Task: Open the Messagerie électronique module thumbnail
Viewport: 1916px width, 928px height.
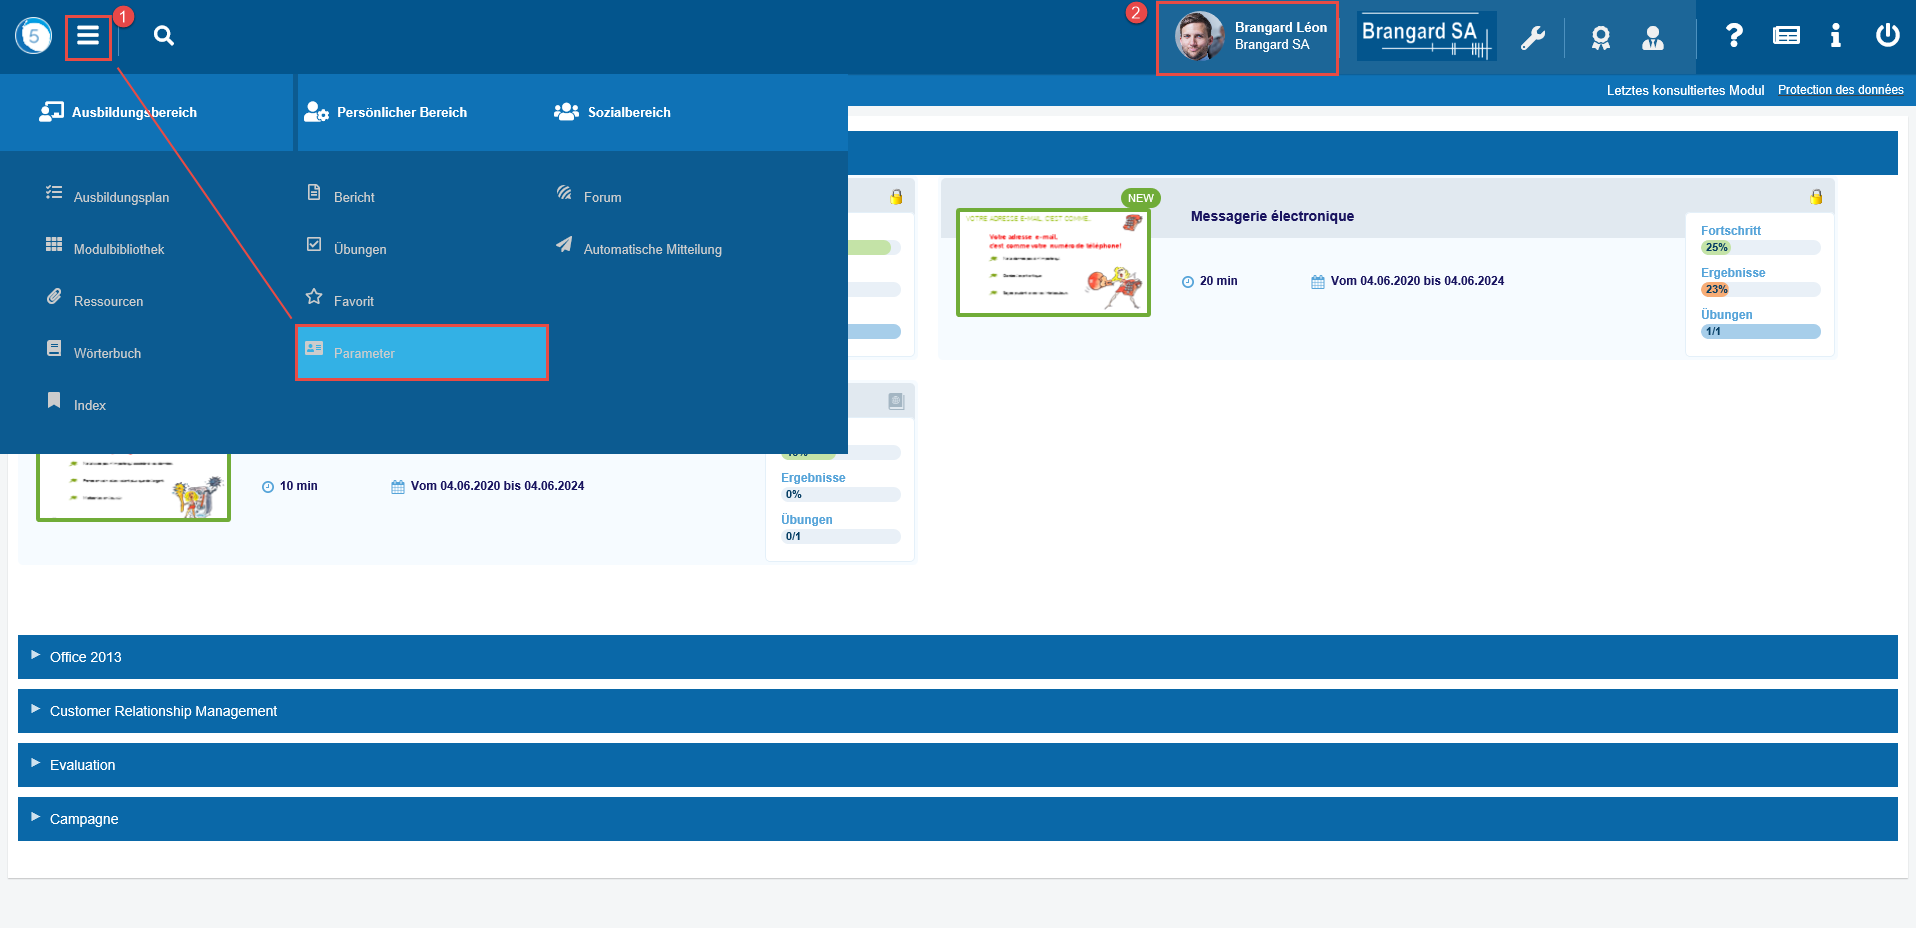Action: [x=1053, y=262]
